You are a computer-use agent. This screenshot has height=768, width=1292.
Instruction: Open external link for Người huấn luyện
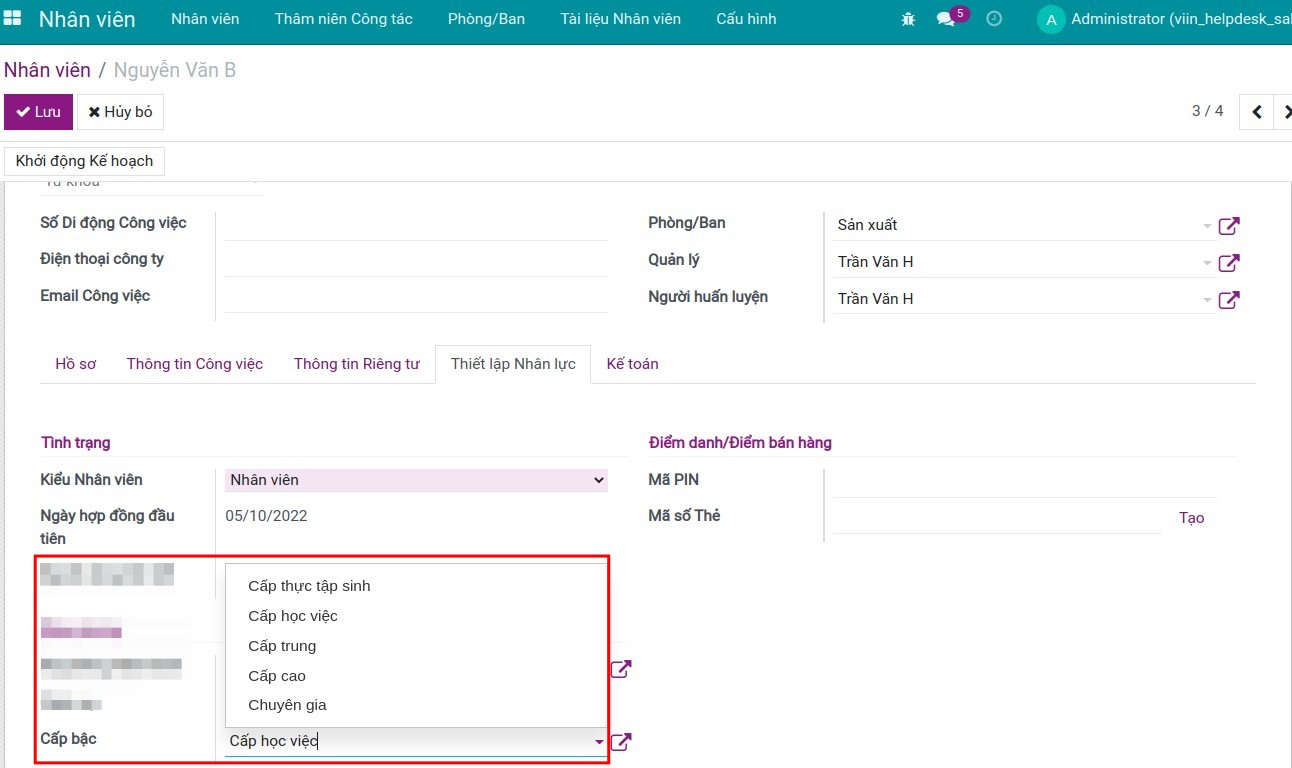pos(1229,299)
